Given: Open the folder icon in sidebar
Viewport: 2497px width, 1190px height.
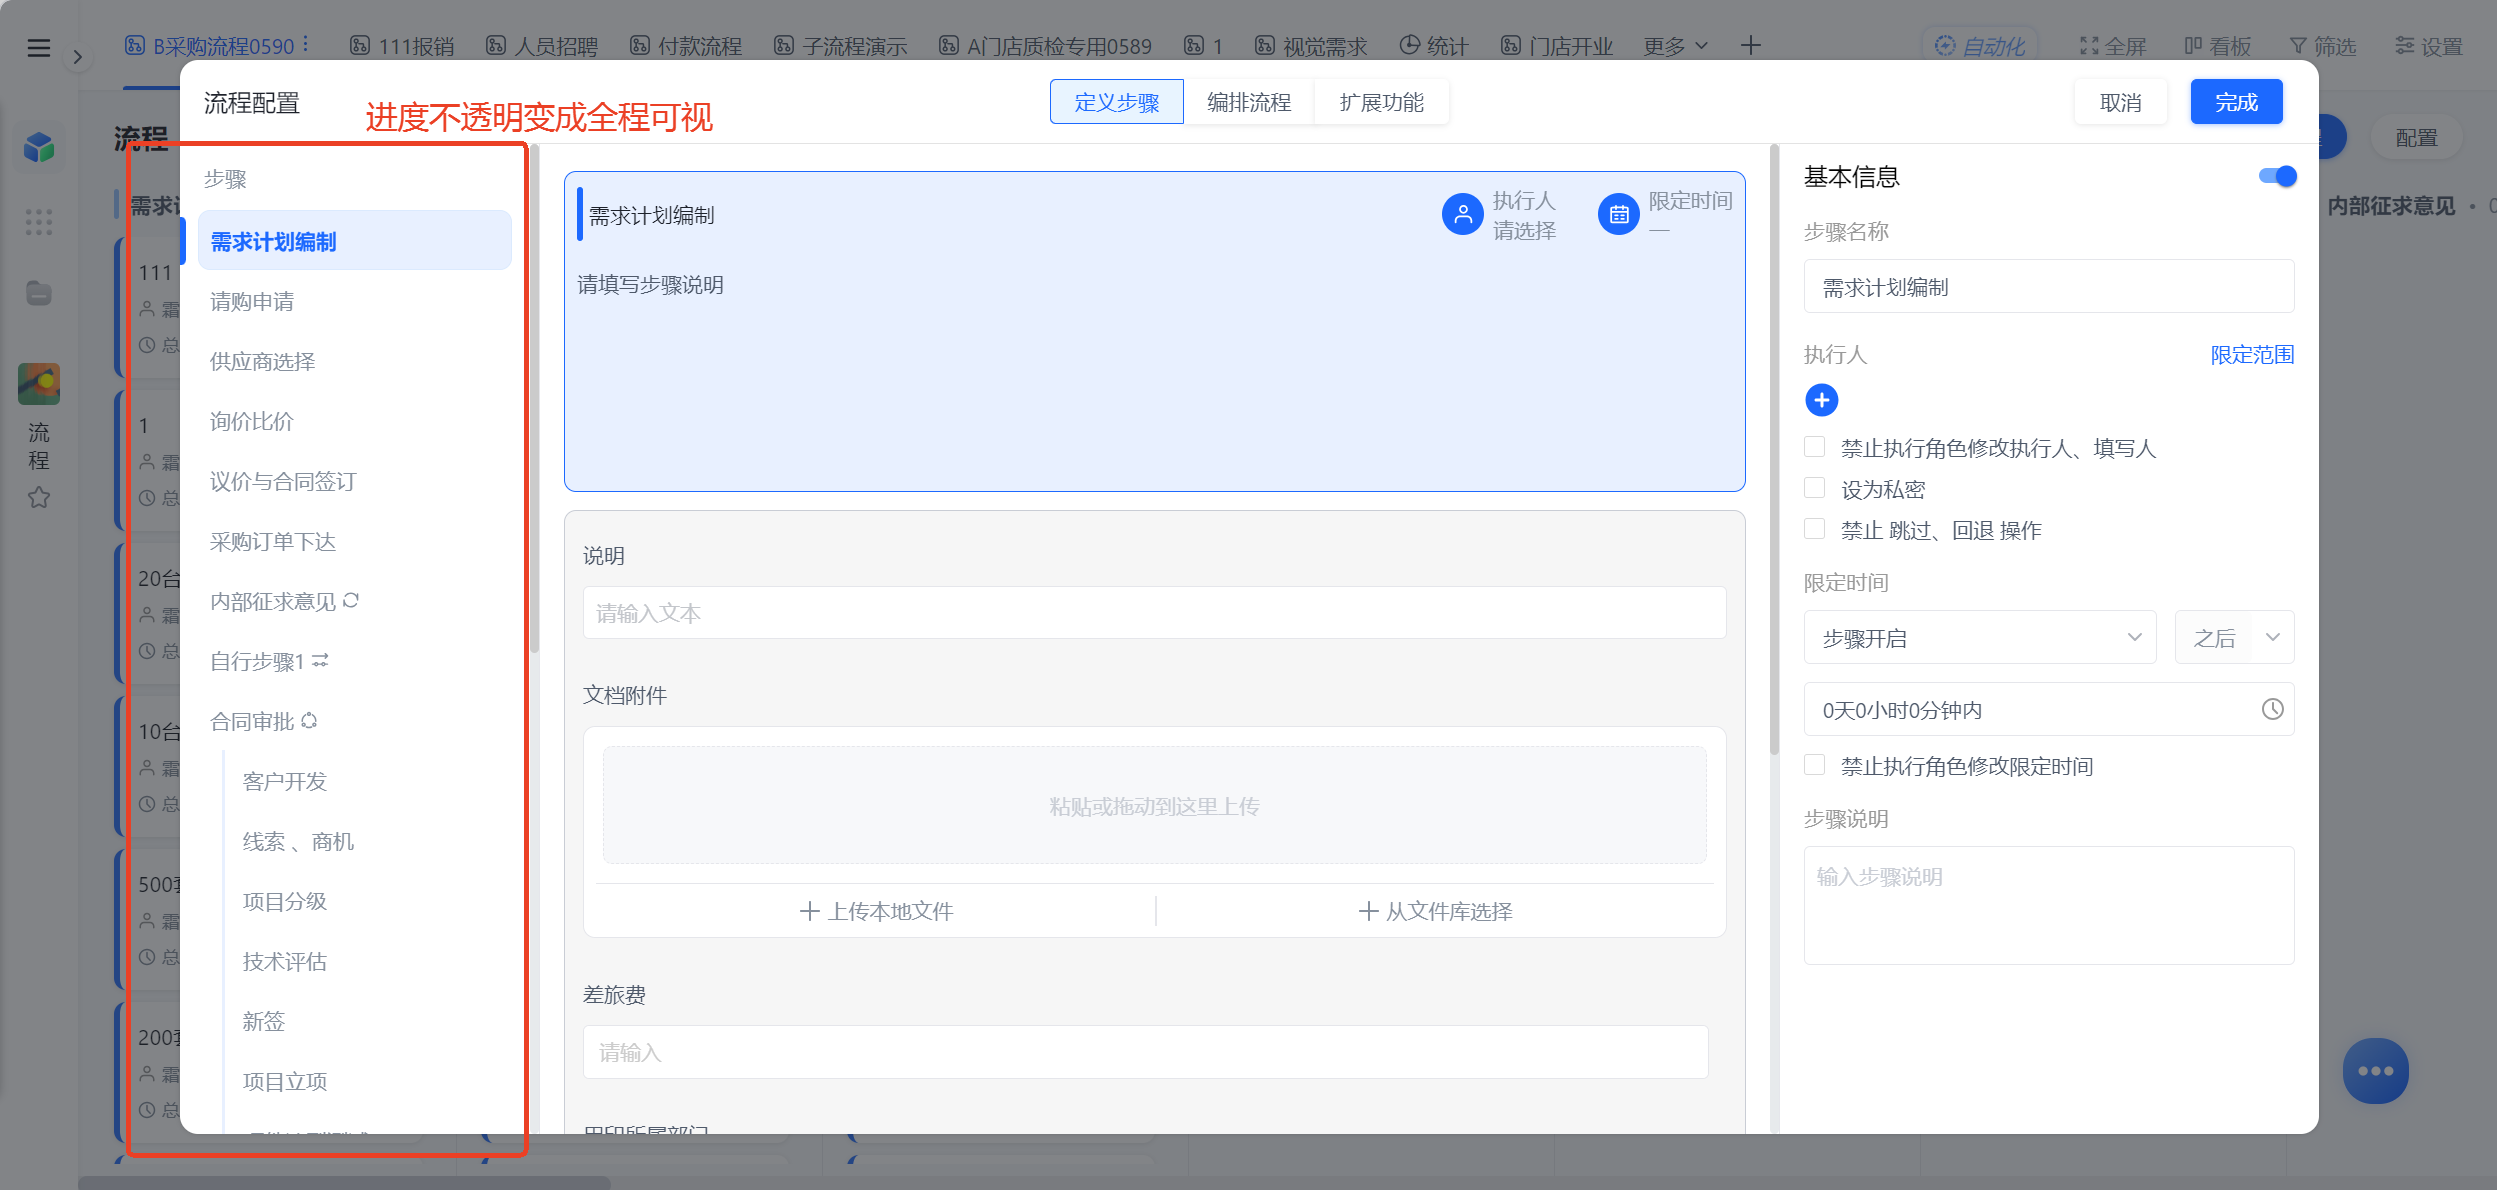Looking at the screenshot, I should point(39,293).
